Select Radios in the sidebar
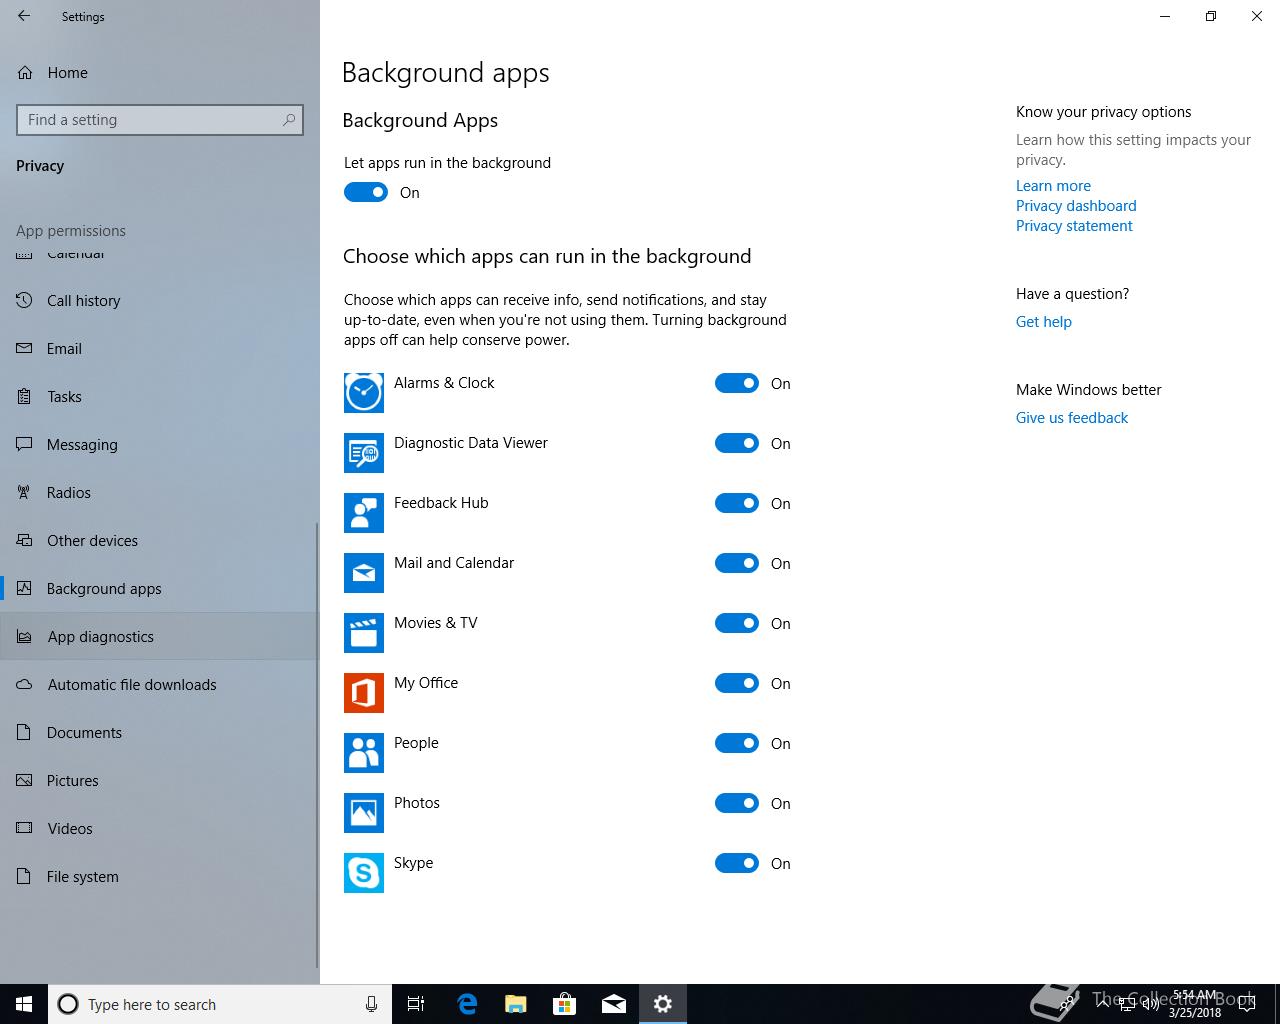The height and width of the screenshot is (1024, 1280). tap(158, 492)
